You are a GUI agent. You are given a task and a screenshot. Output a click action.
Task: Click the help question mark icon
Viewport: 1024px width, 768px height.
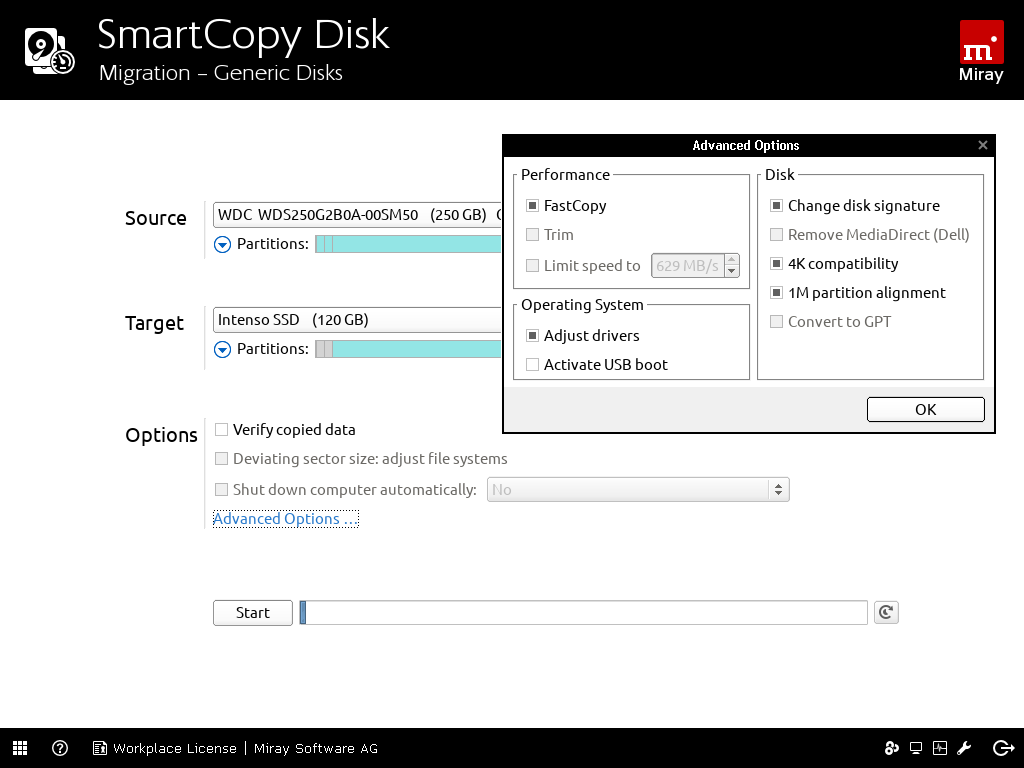click(x=60, y=748)
